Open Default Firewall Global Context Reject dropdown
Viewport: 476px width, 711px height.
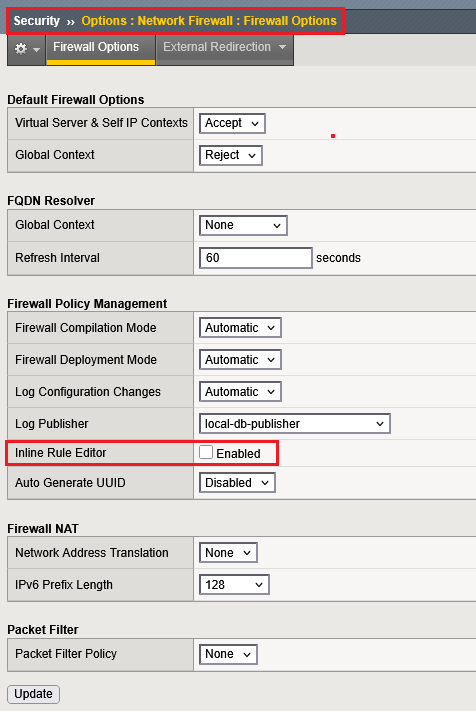(x=231, y=156)
